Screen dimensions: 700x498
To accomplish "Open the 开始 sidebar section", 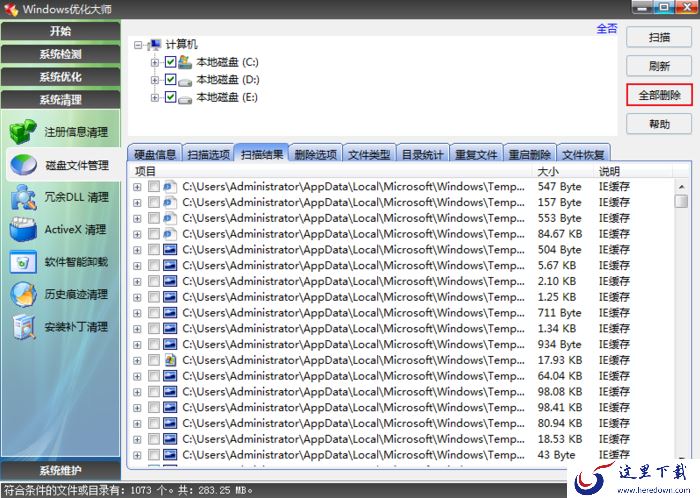I will click(60, 31).
